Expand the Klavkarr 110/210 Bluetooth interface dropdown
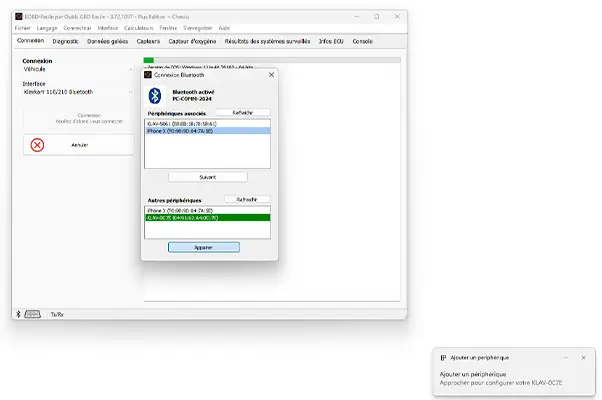The width and height of the screenshot is (602, 400). [78, 92]
